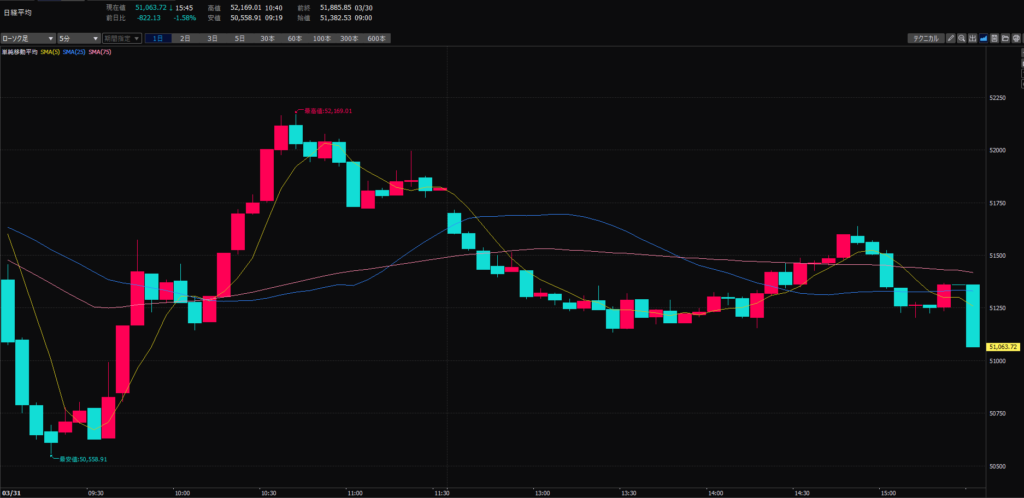Toggle the highlighted blue area chart icon
Image resolution: width=1024 pixels, height=498 pixels.
coord(983,38)
